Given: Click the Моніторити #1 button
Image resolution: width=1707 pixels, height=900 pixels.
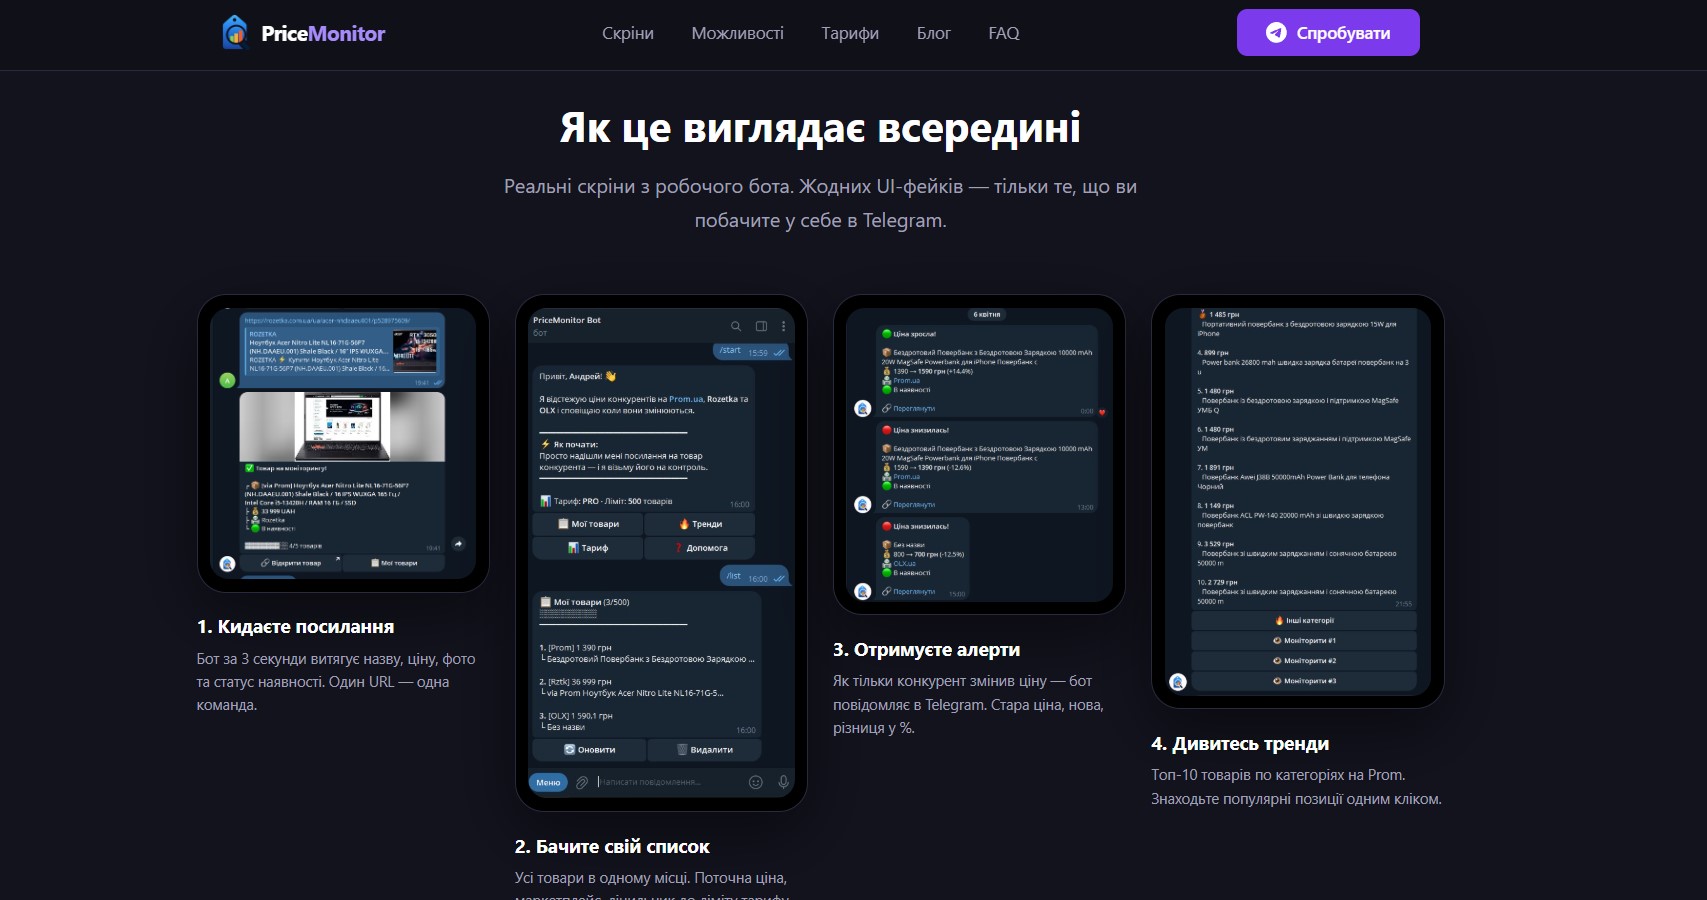Looking at the screenshot, I should [x=1304, y=640].
